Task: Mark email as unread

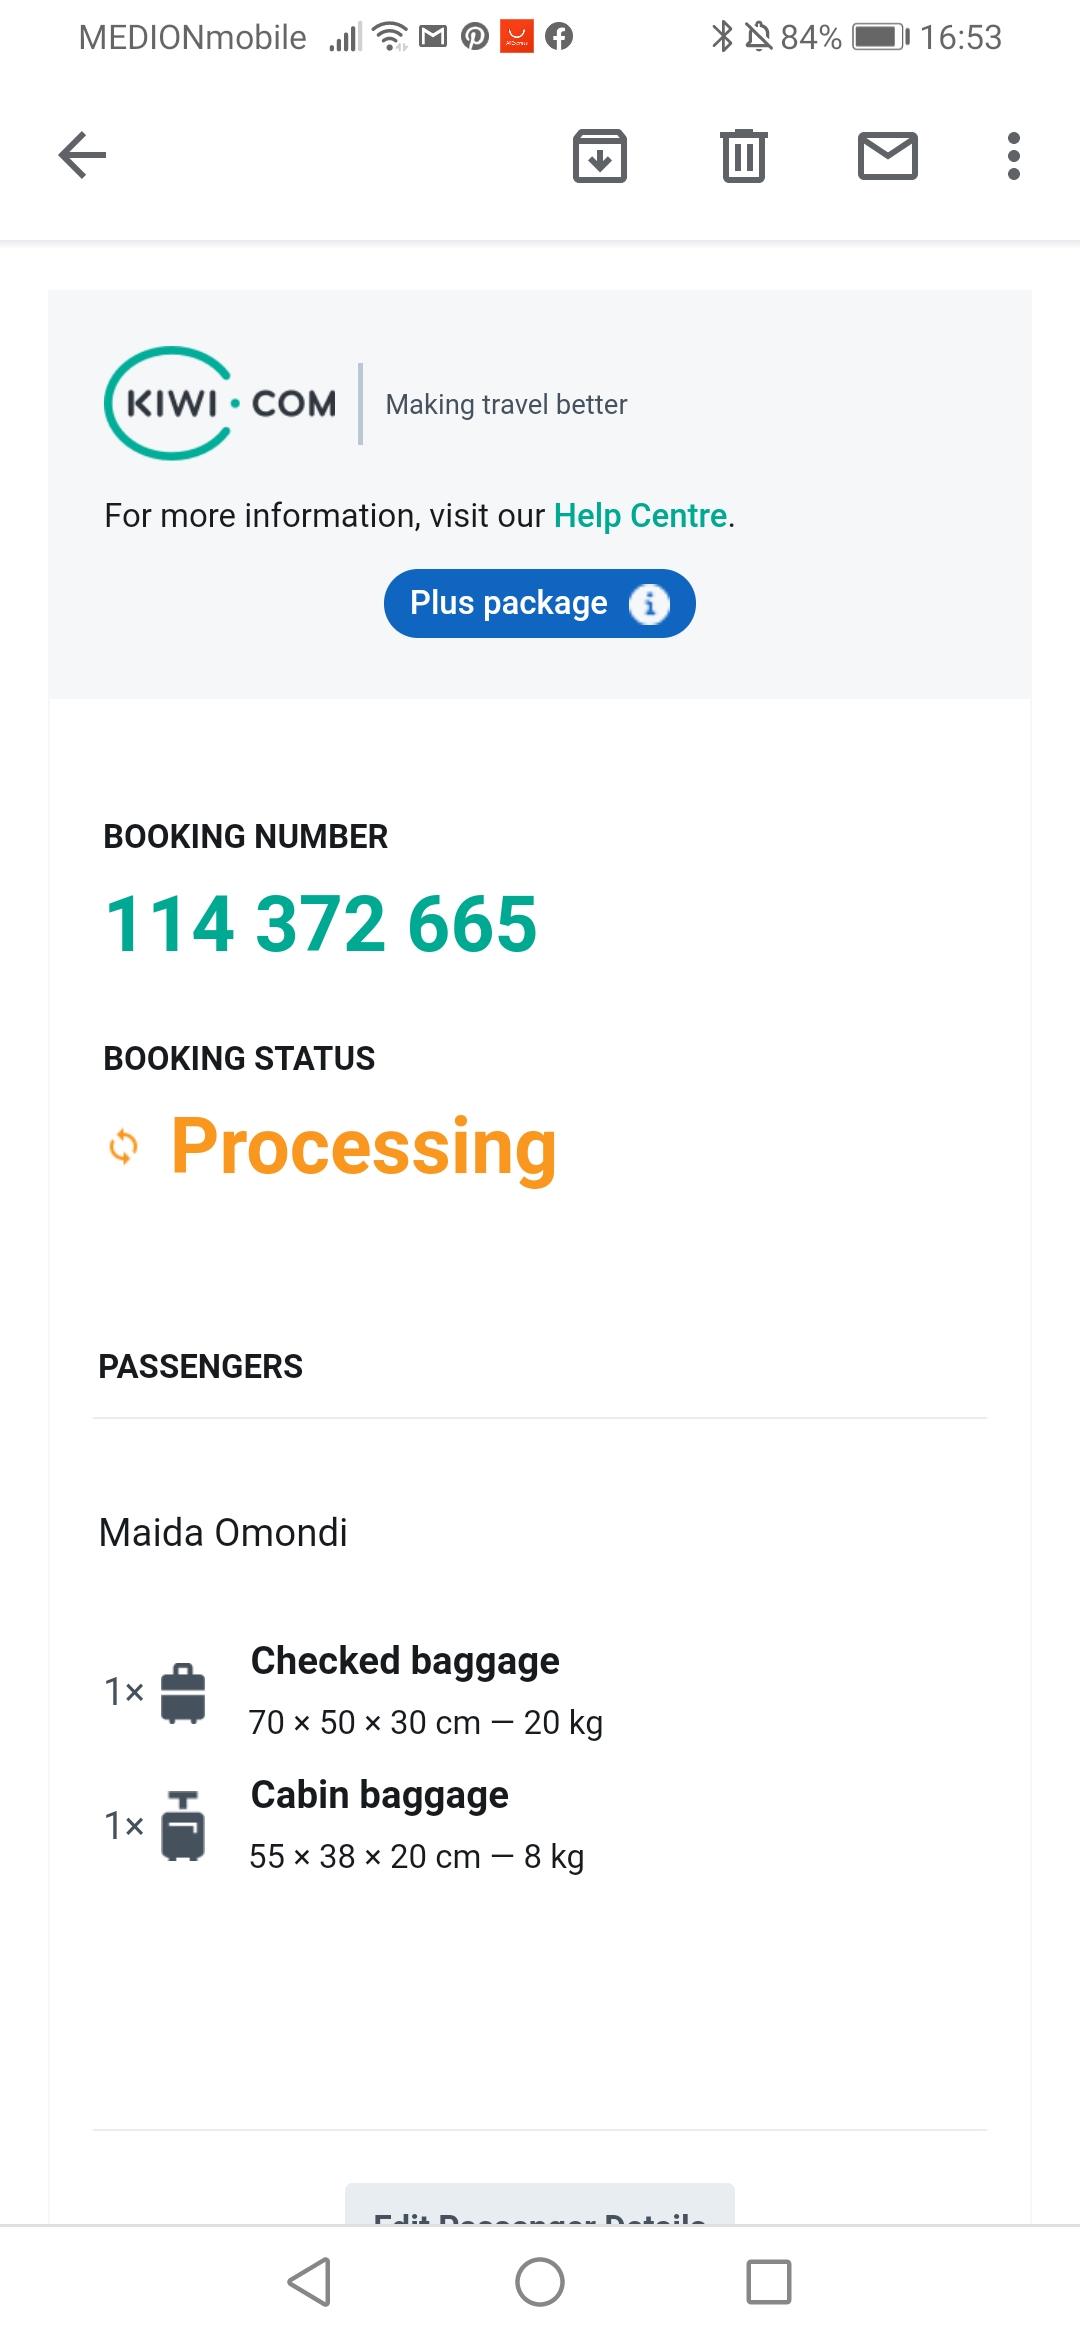Action: click(x=888, y=156)
